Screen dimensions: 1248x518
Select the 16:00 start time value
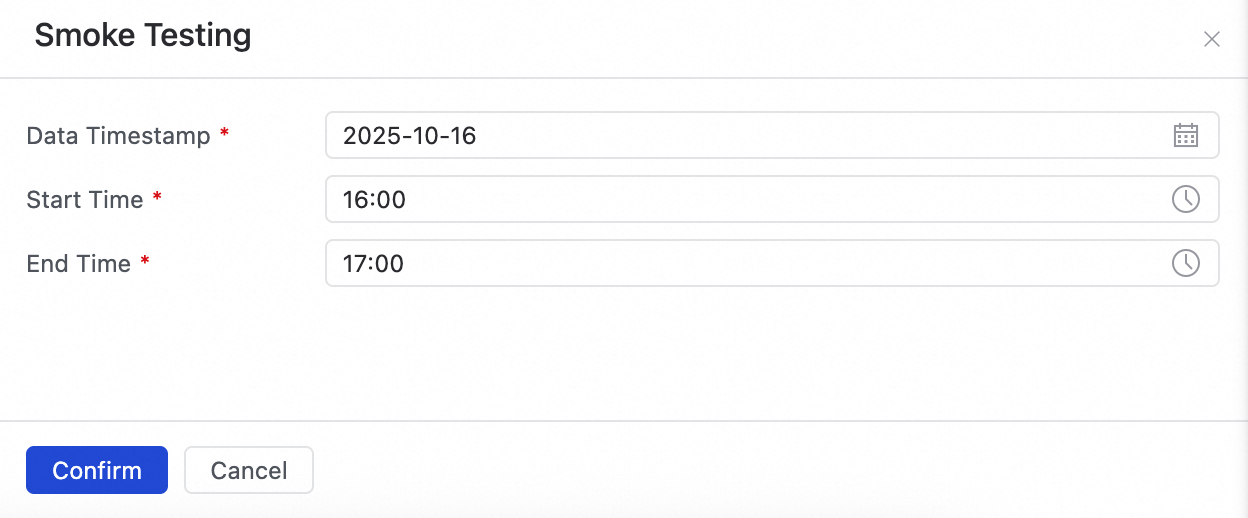click(374, 200)
